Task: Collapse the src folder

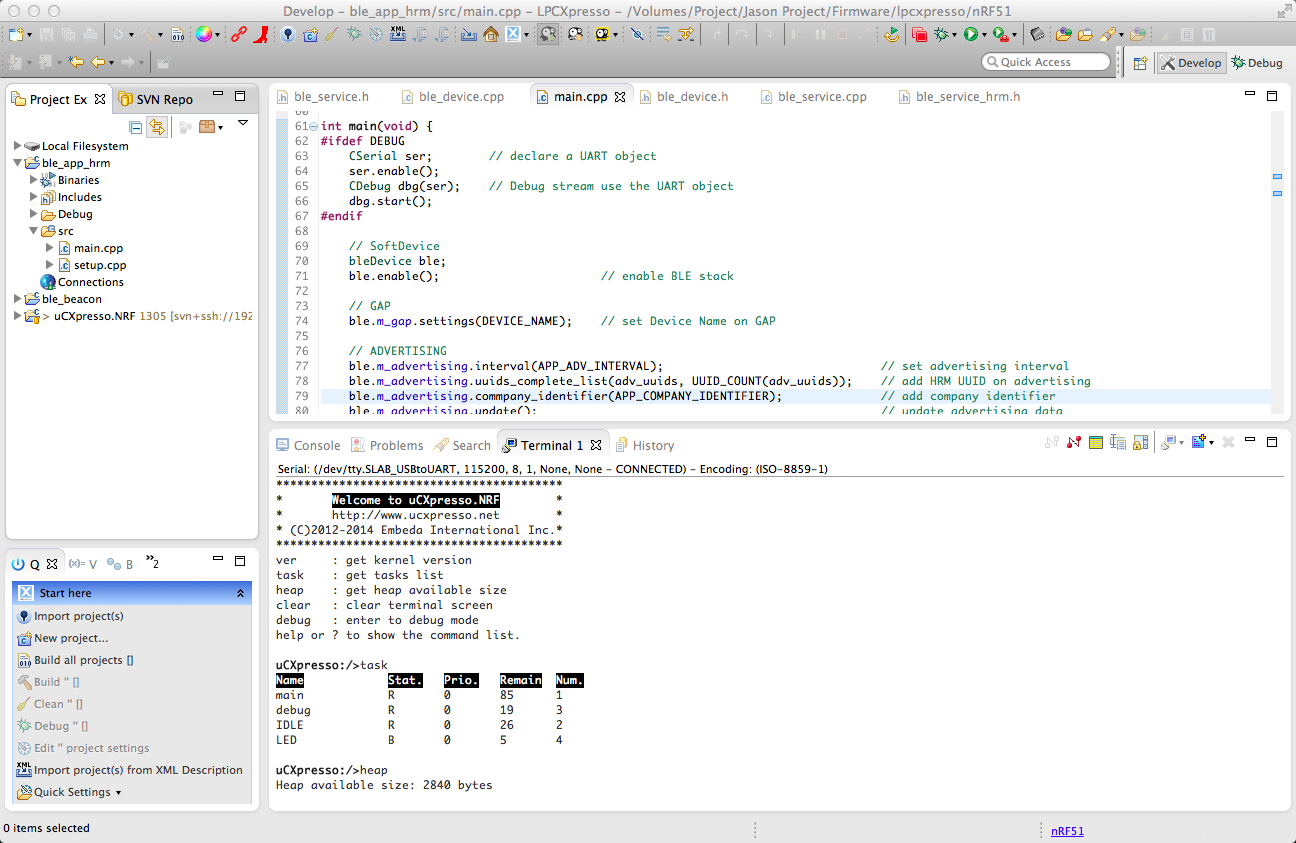Action: pyautogui.click(x=34, y=231)
